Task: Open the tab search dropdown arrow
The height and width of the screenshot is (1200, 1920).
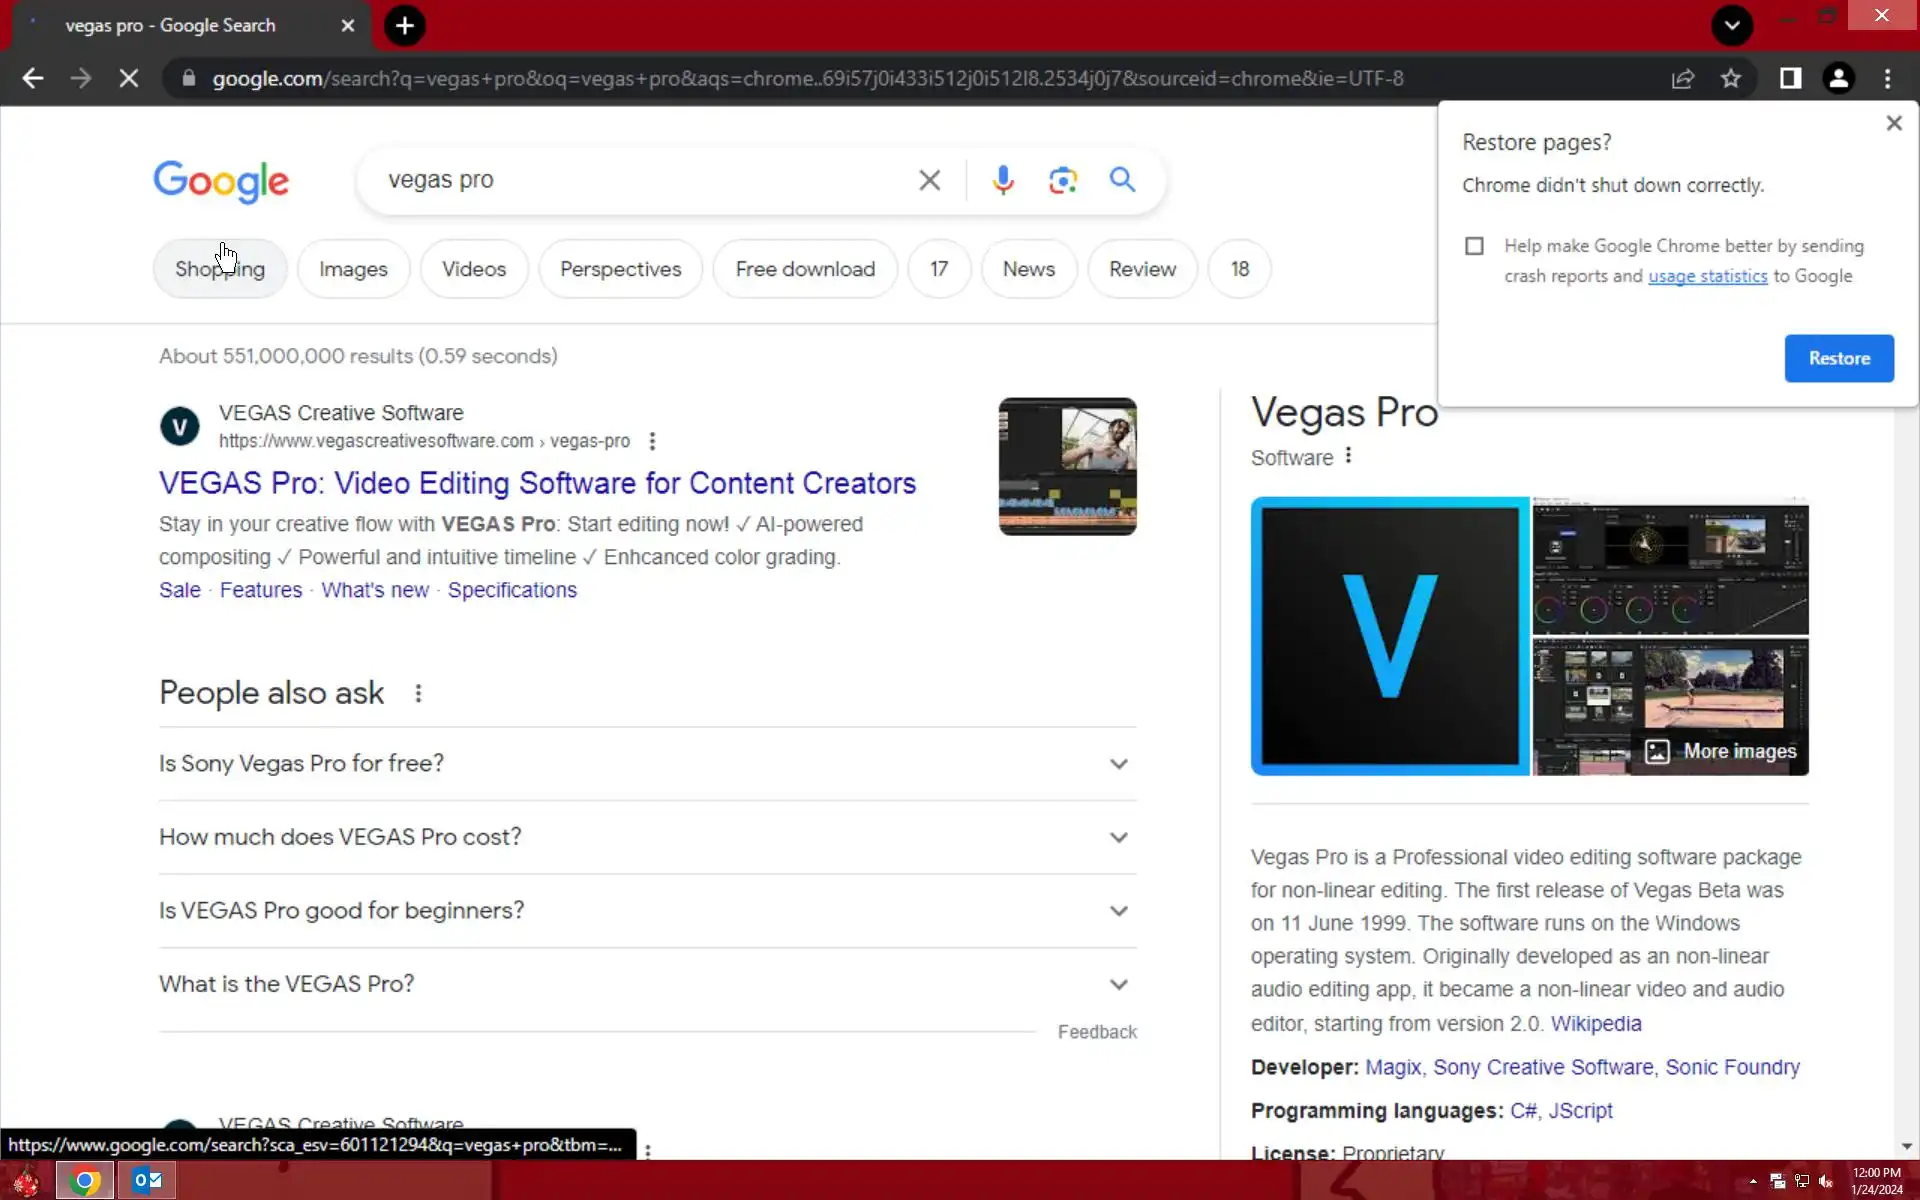Action: (1731, 25)
